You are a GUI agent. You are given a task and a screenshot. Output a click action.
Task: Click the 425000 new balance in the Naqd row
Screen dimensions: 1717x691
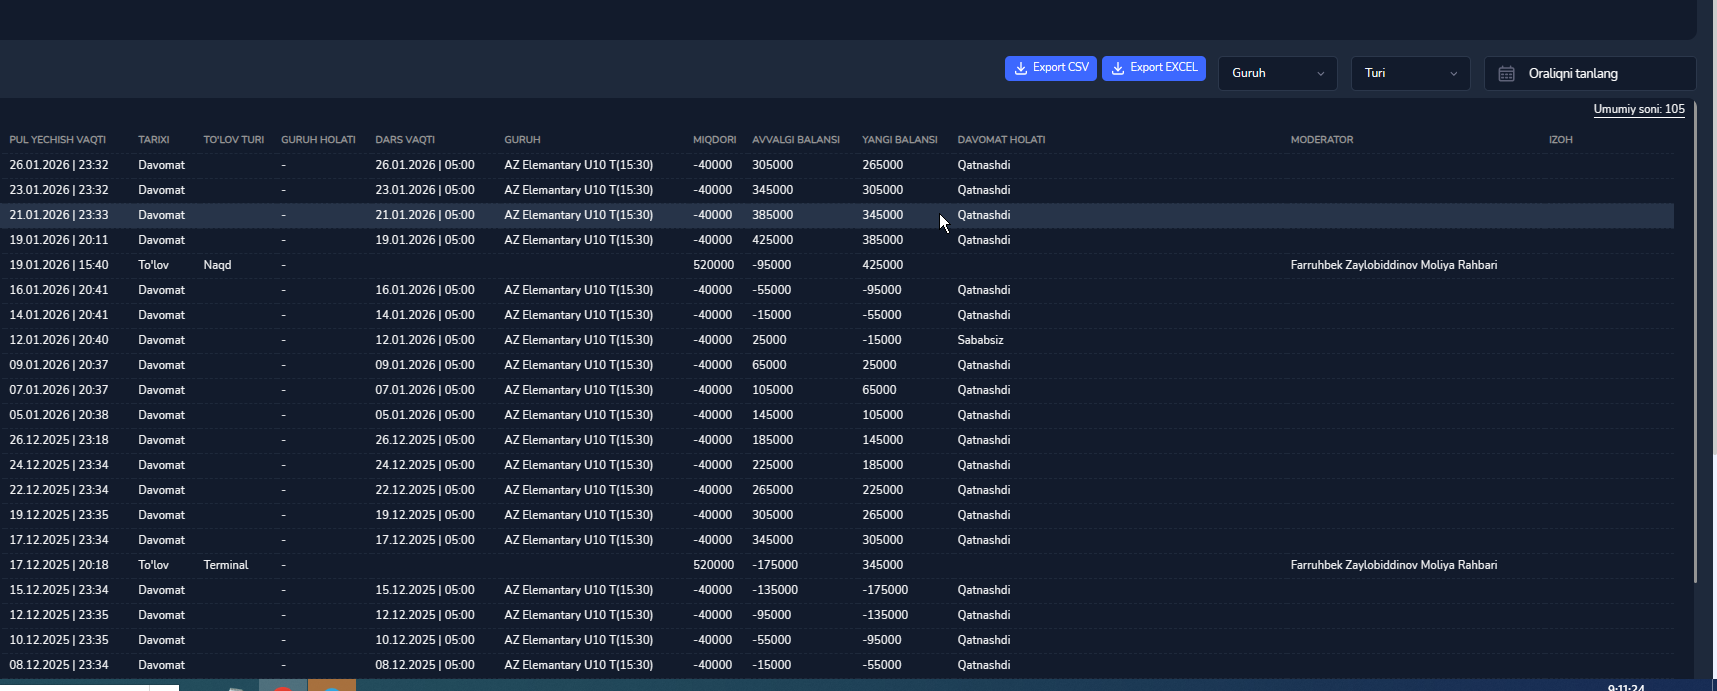point(882,265)
